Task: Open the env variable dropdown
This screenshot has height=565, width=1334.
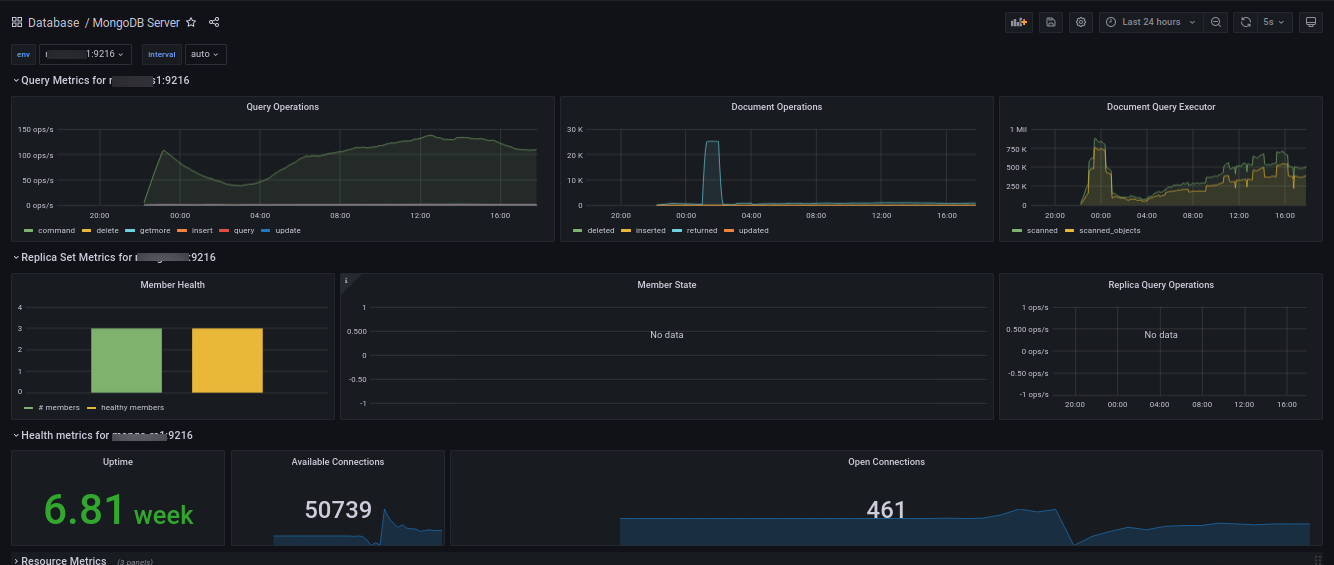Action: 85,54
